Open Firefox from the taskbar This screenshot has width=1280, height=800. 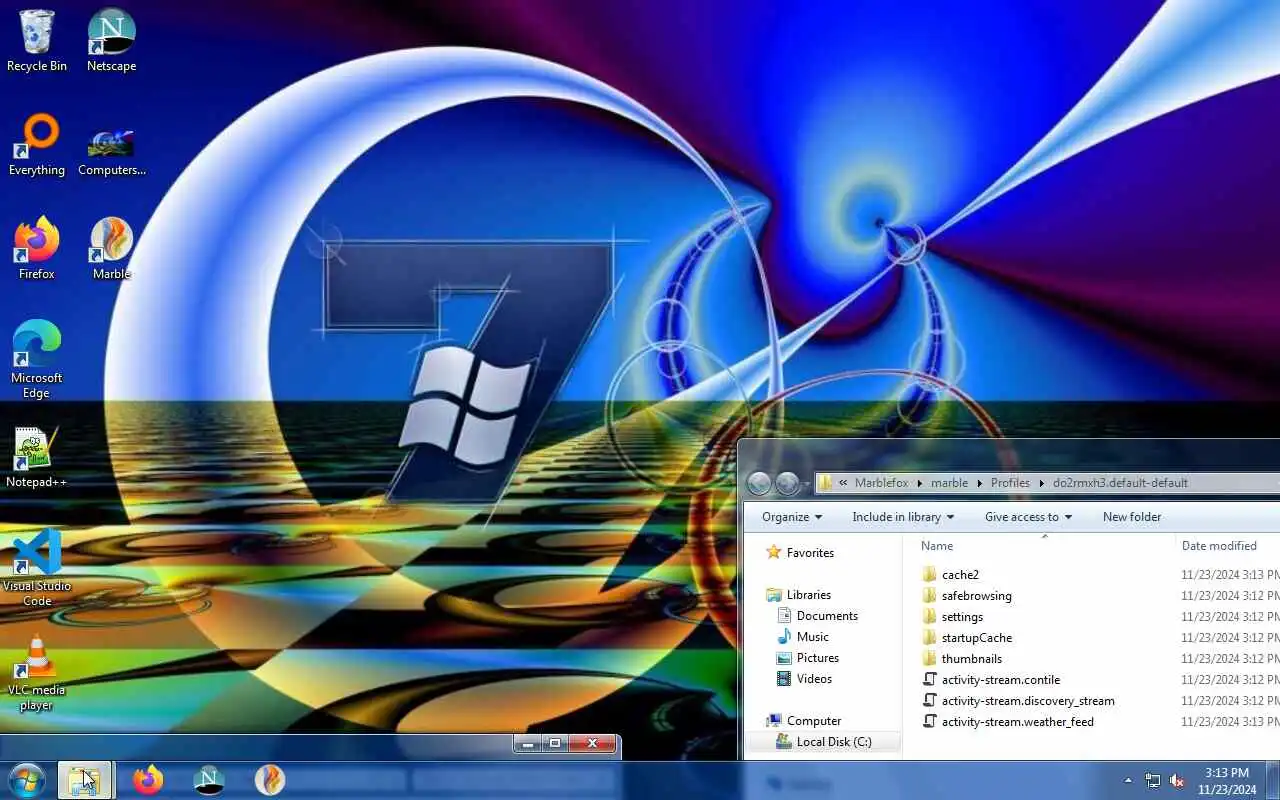click(x=148, y=780)
